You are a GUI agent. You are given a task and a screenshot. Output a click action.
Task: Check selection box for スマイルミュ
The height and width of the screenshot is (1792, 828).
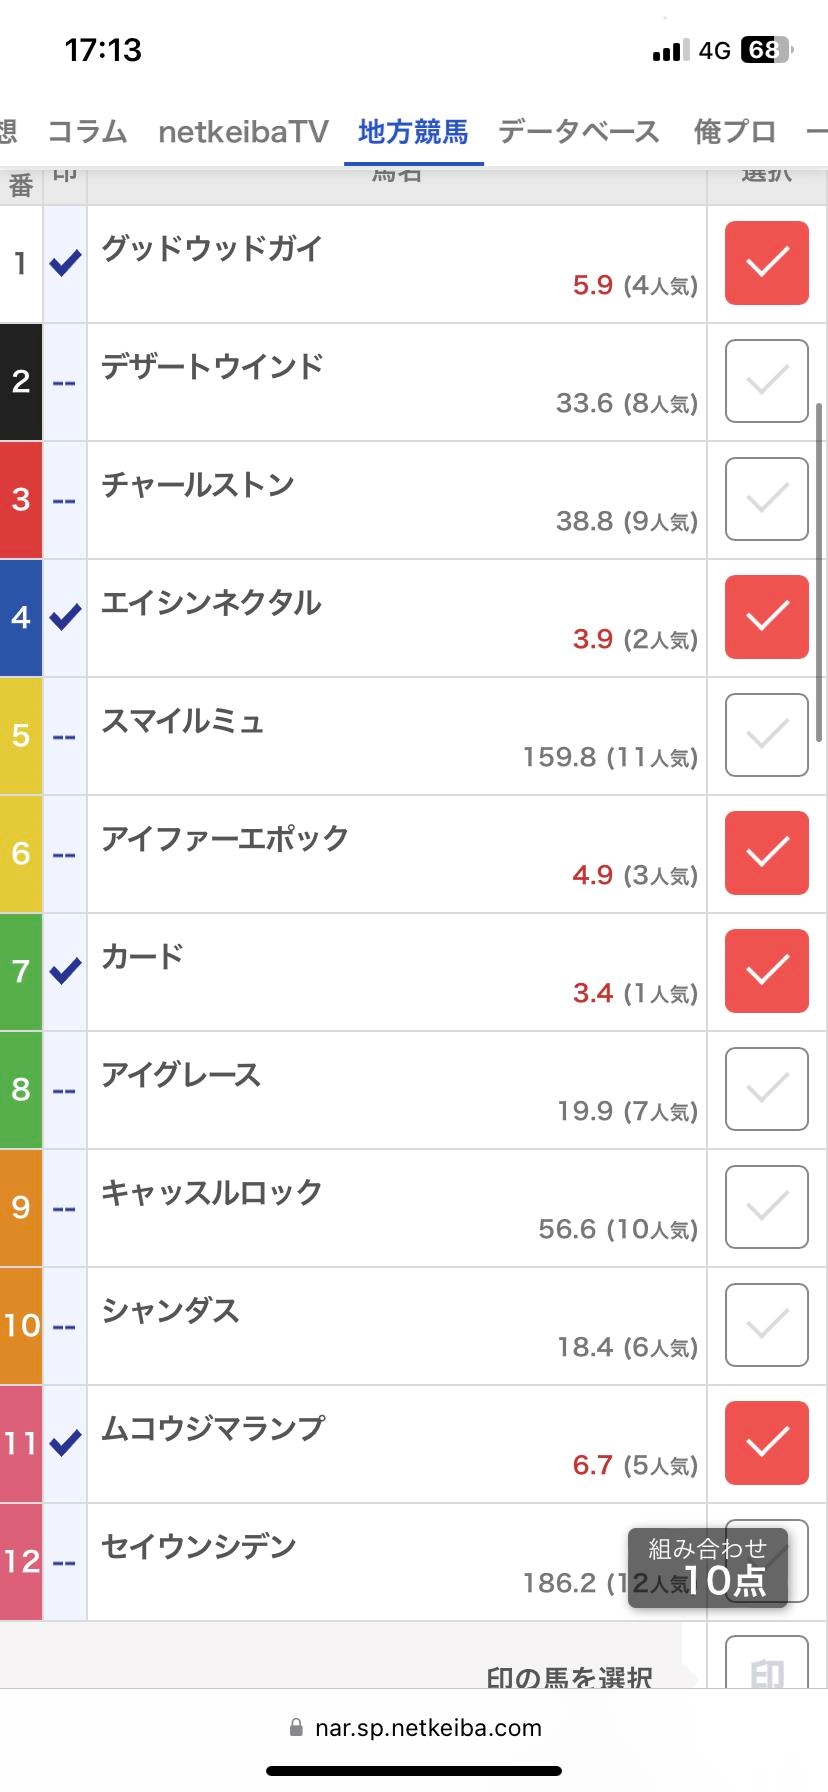coord(766,735)
